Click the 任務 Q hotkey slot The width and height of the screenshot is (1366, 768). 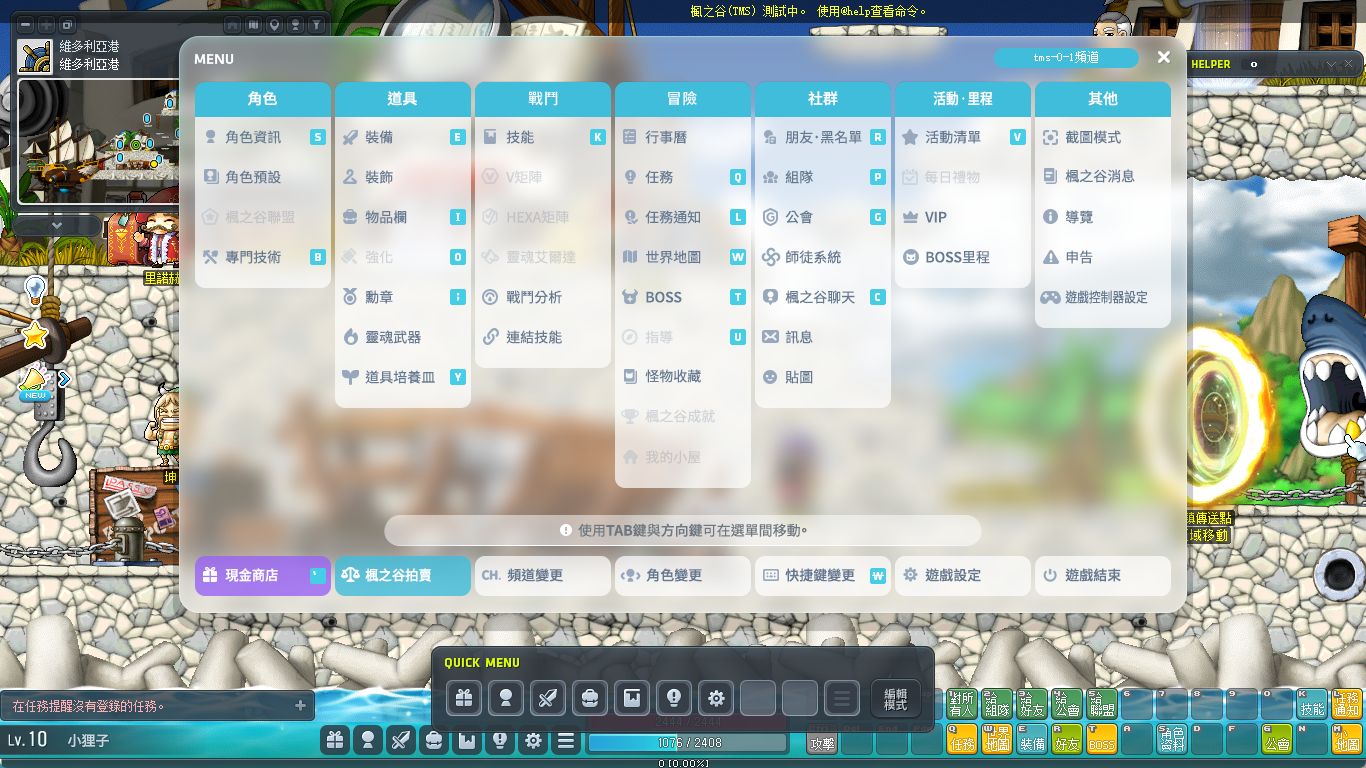point(963,740)
